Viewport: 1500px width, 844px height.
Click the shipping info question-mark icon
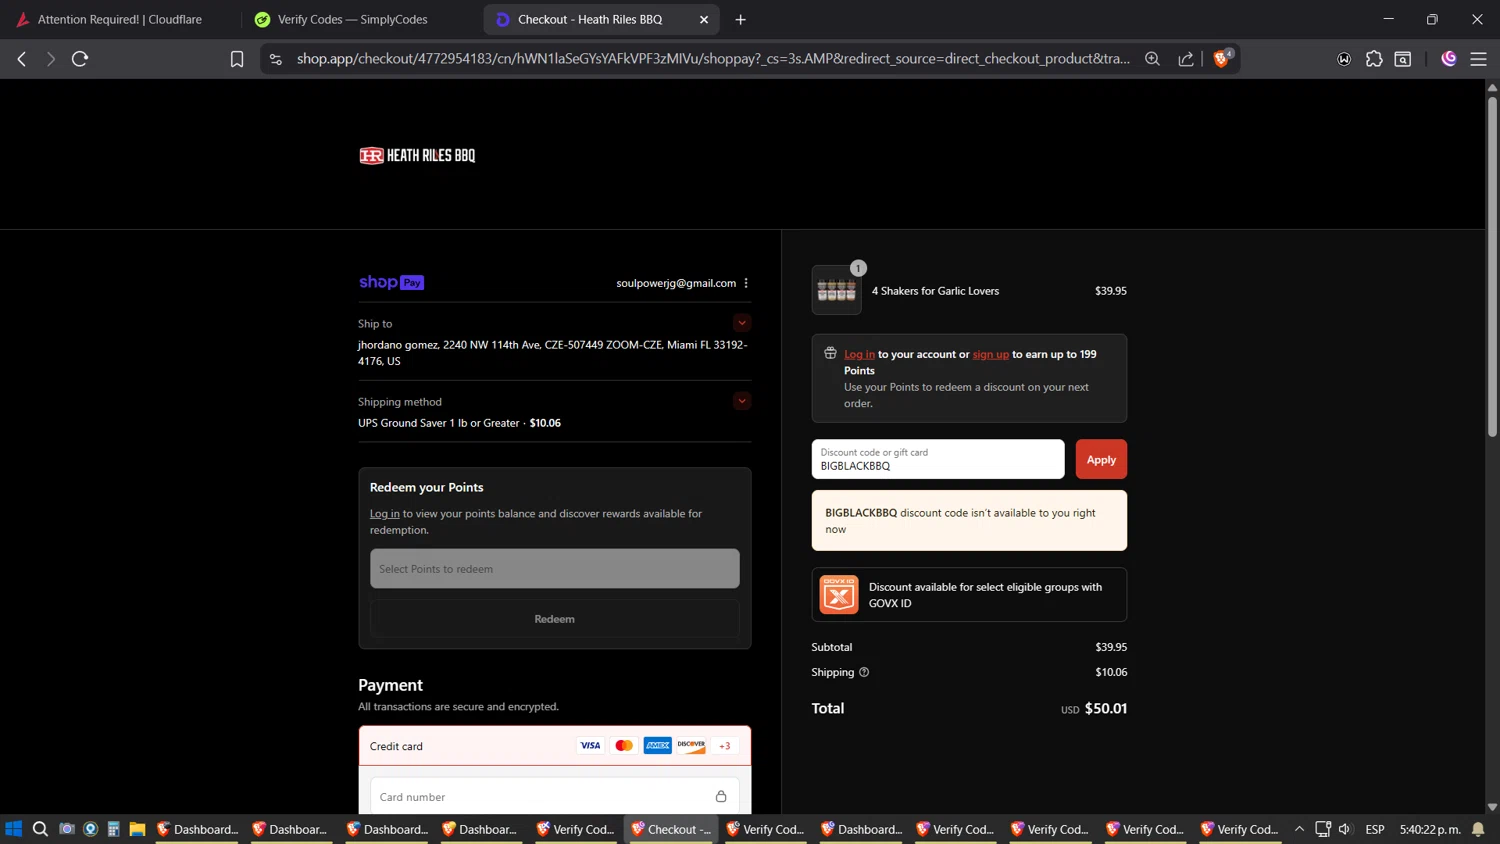point(864,672)
